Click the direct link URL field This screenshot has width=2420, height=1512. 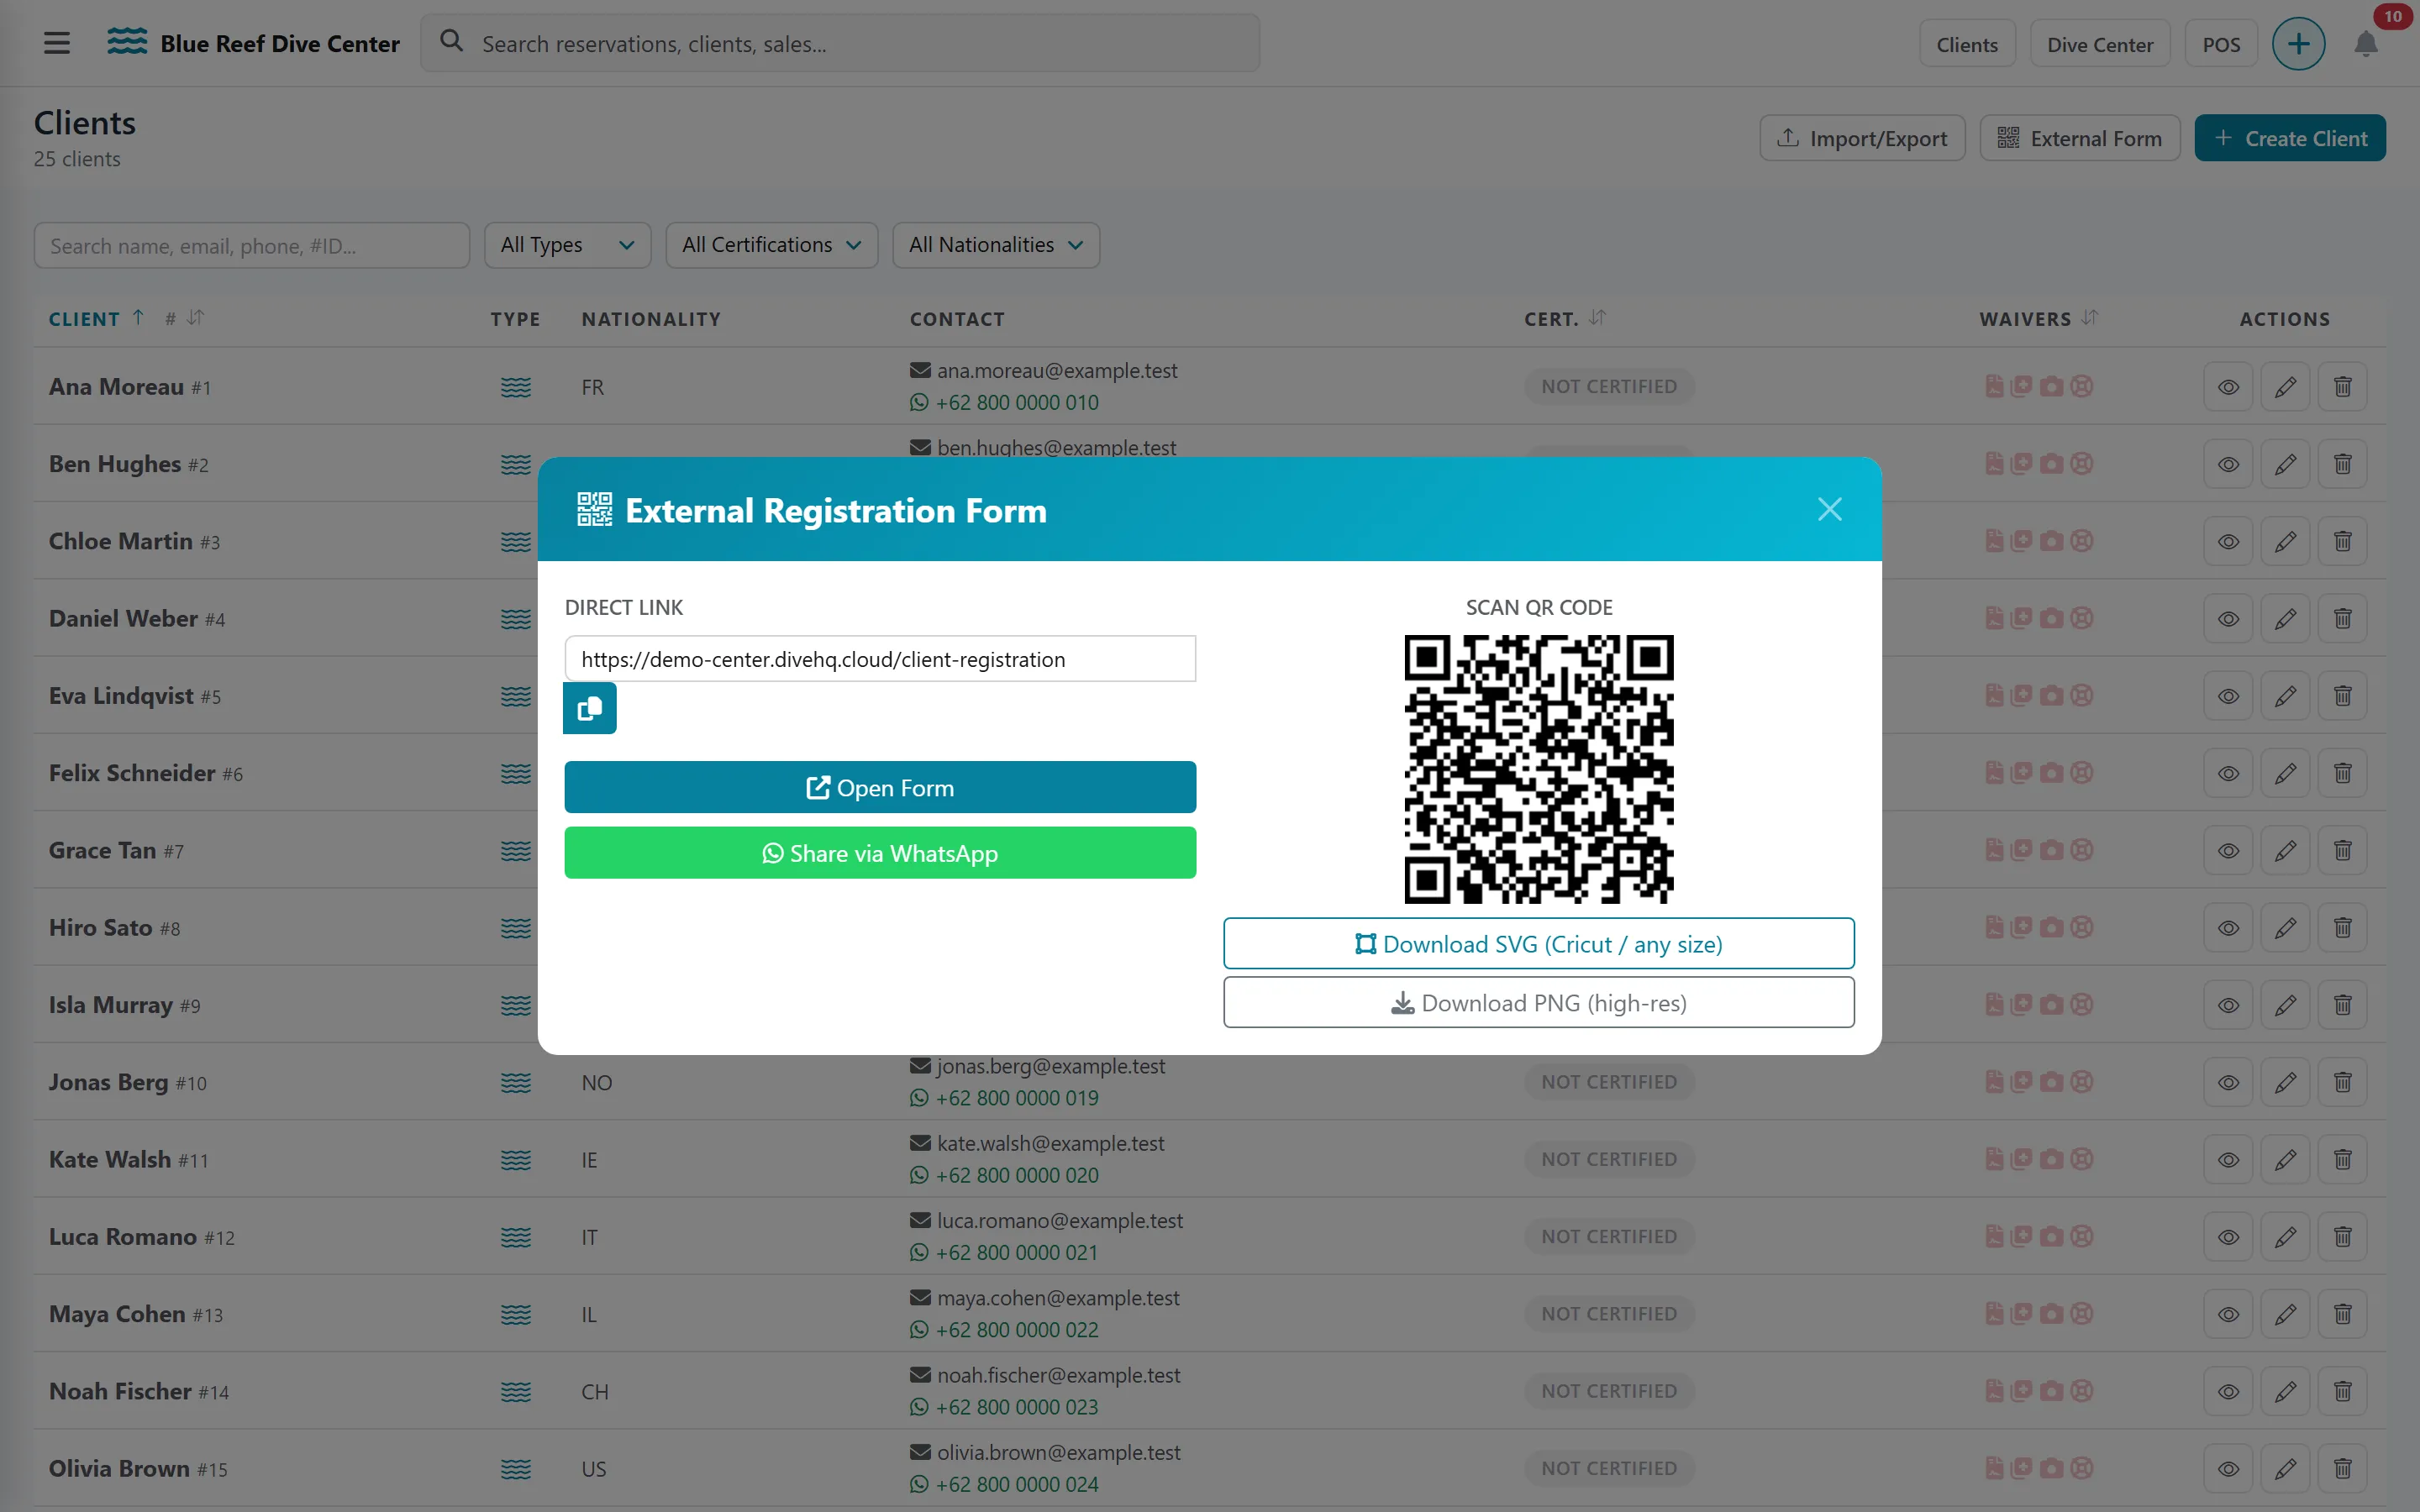click(x=880, y=659)
